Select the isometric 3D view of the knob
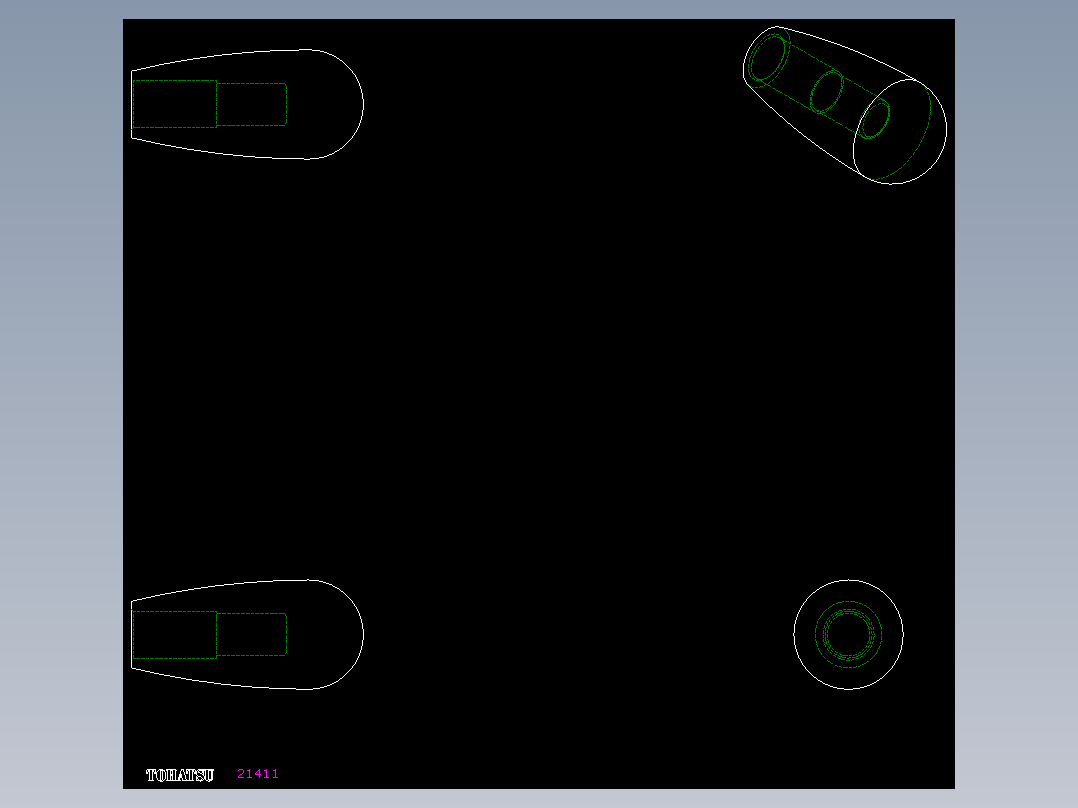Image resolution: width=1078 pixels, height=808 pixels. [845, 105]
